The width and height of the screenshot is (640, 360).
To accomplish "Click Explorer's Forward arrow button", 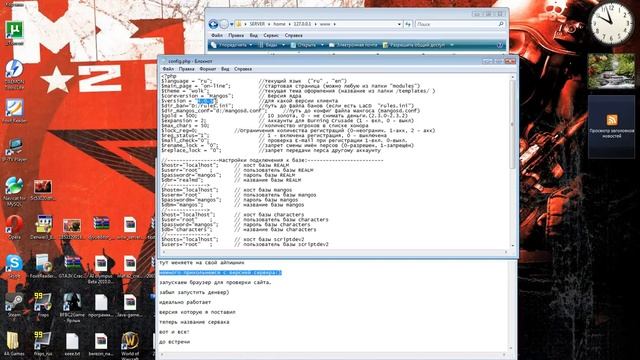I will coord(224,24).
